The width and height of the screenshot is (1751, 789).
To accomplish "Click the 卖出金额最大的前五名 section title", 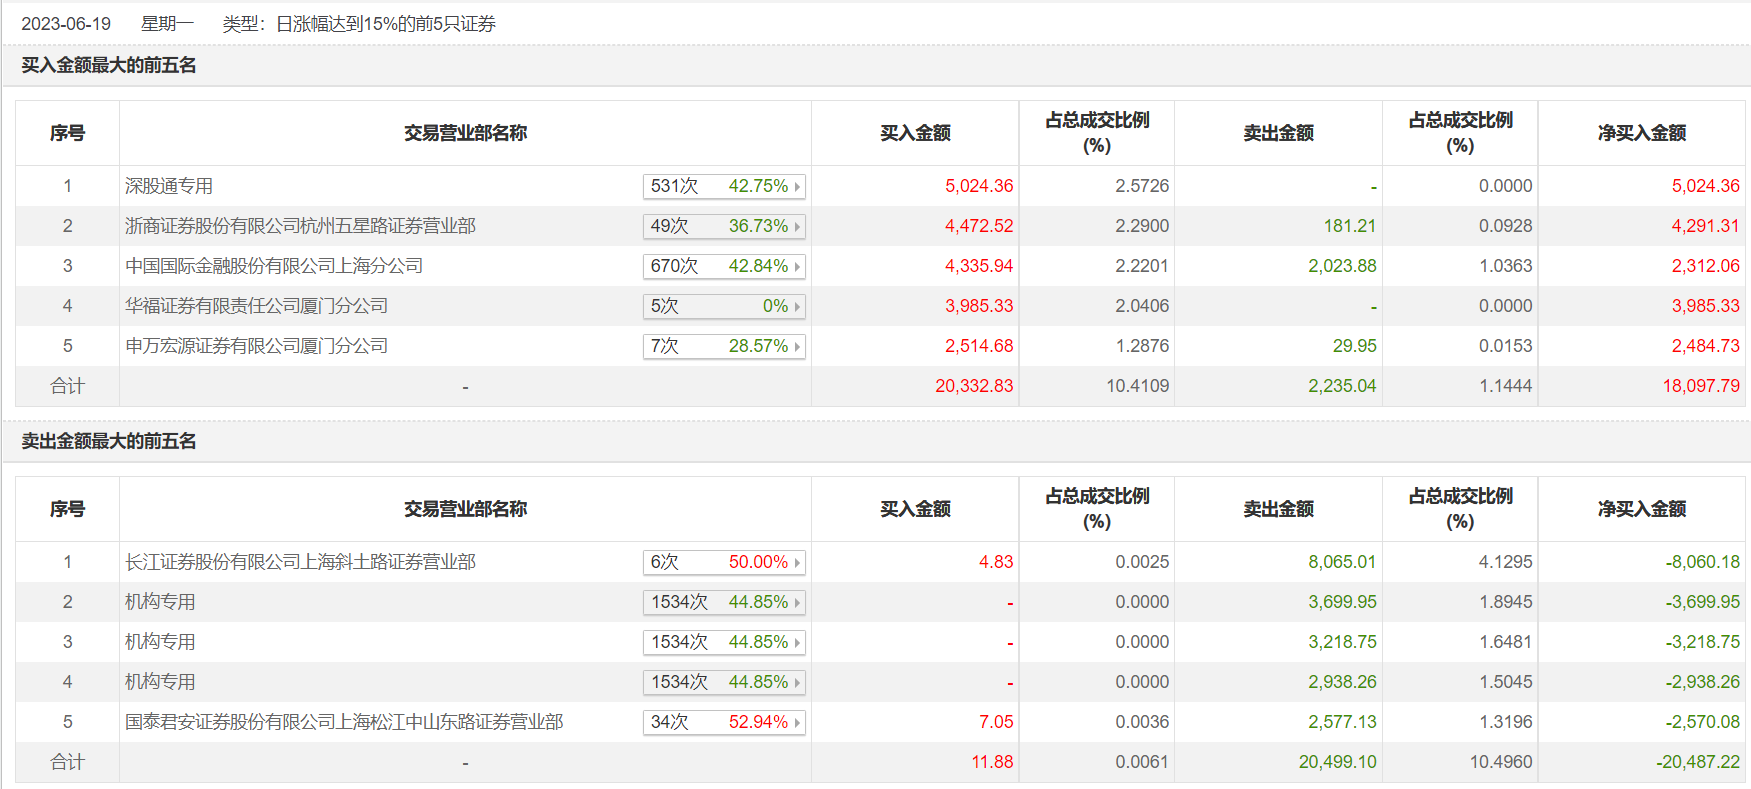I will (109, 441).
